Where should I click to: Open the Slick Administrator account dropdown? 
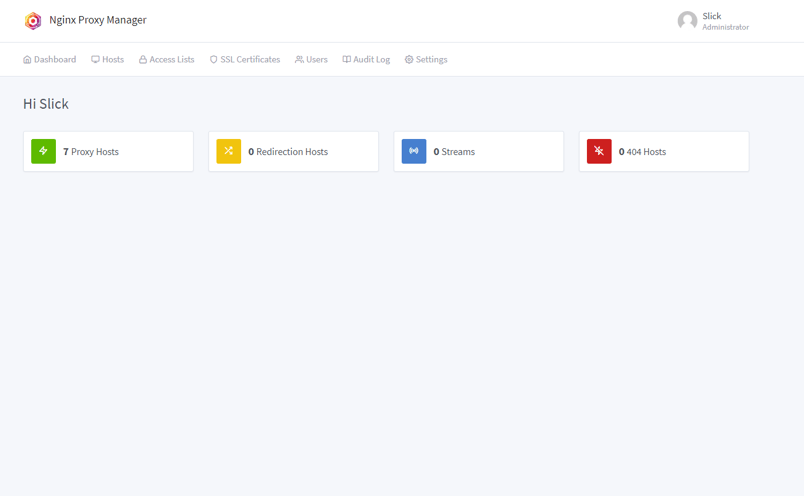713,21
